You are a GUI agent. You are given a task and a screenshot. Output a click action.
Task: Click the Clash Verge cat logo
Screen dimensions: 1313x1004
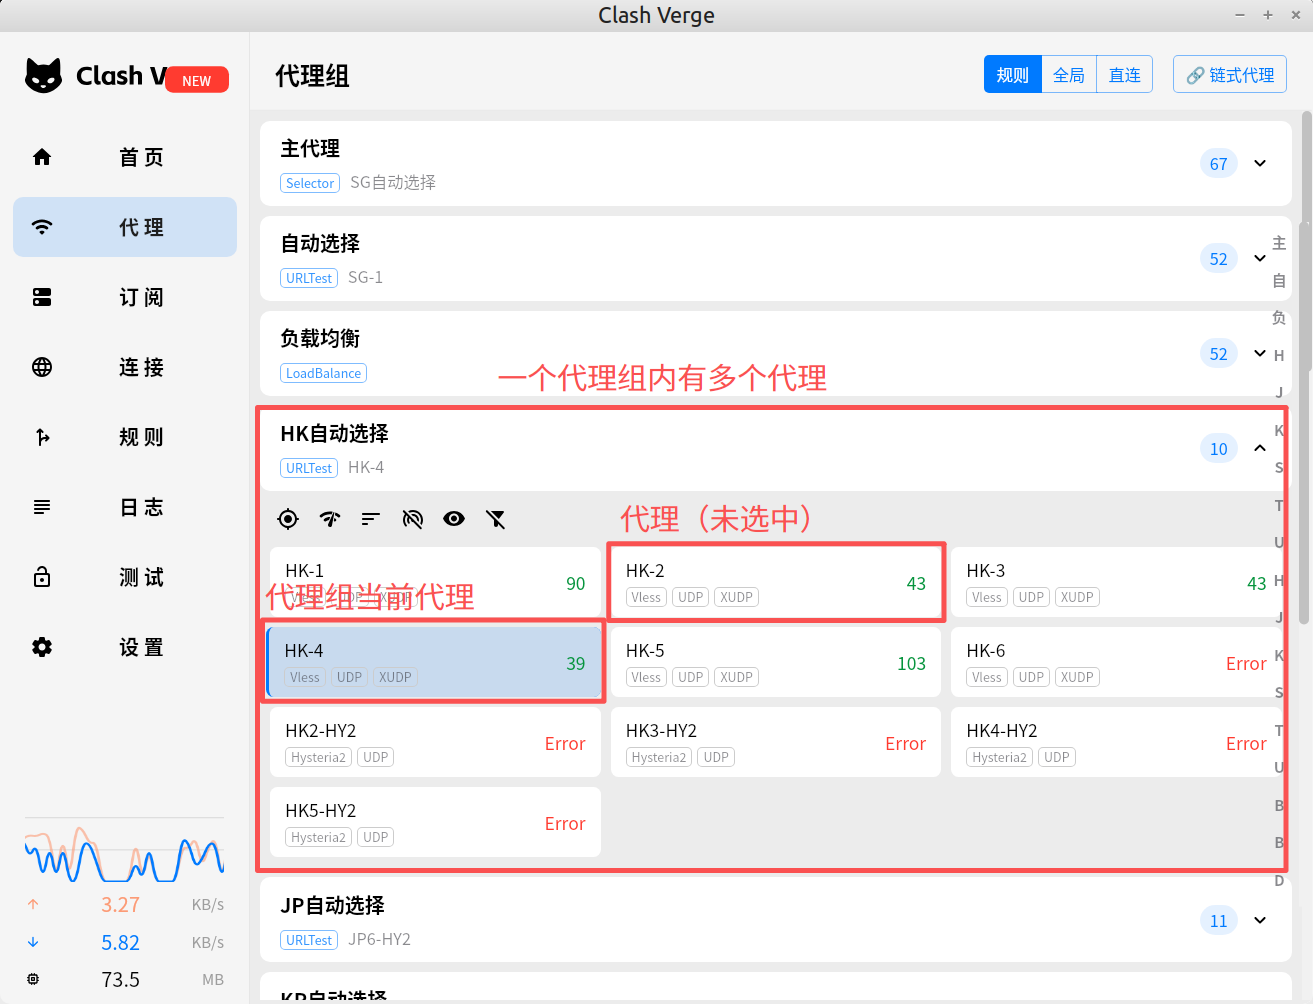[43, 76]
